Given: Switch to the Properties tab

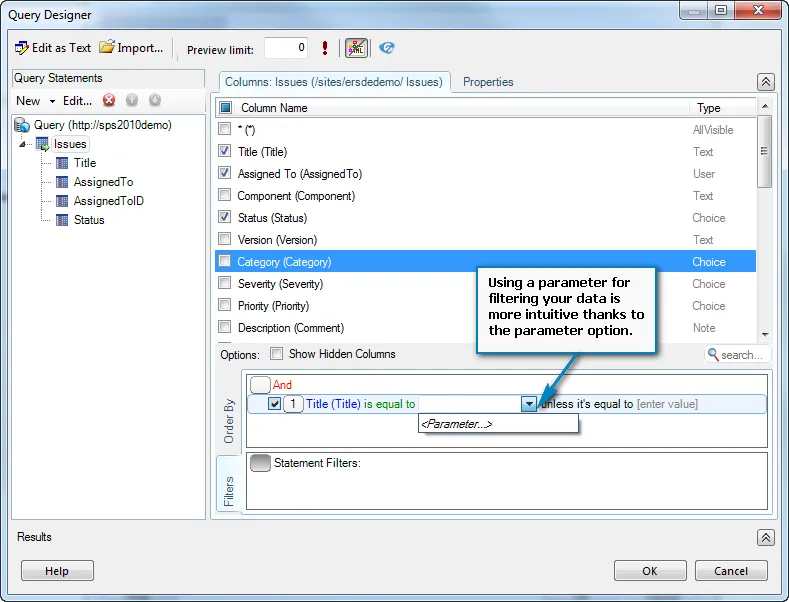Looking at the screenshot, I should tap(488, 82).
